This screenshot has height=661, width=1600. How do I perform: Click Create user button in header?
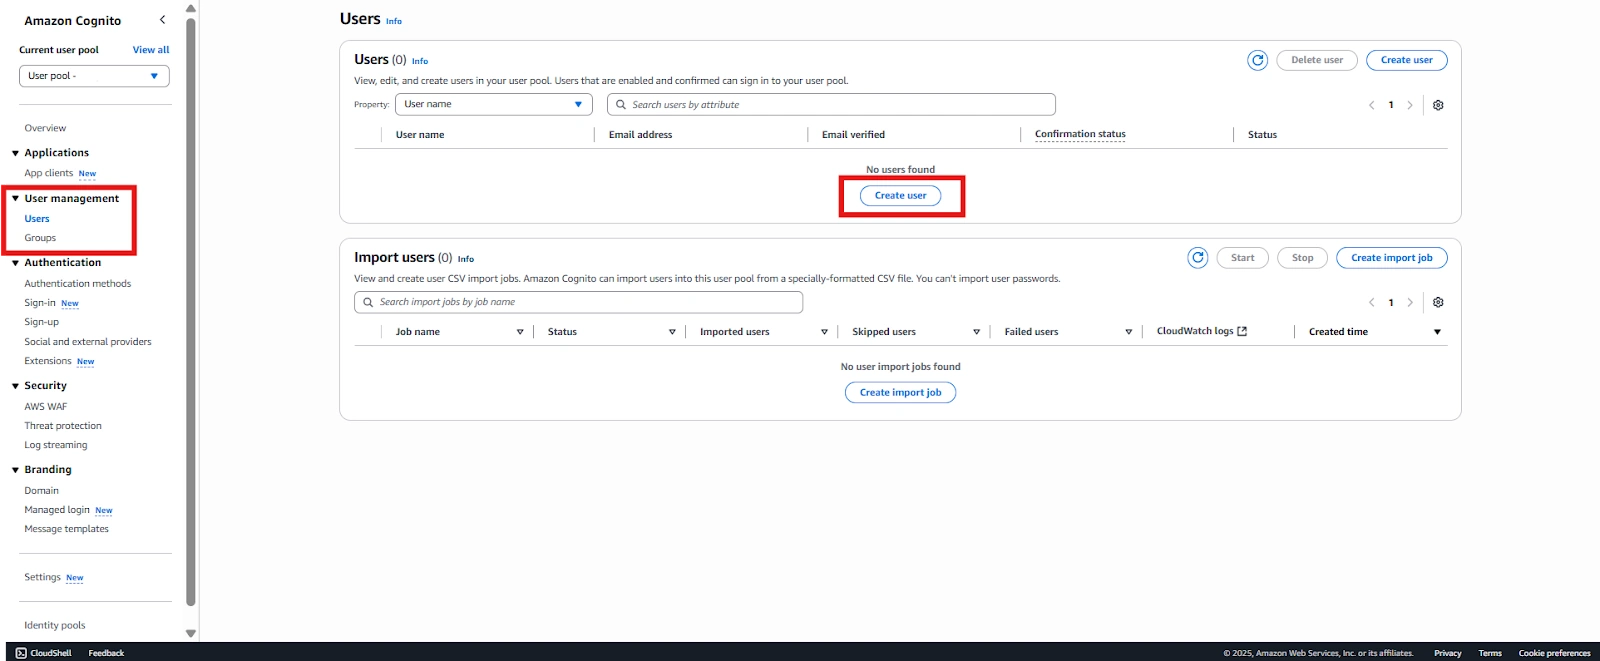1406,60
